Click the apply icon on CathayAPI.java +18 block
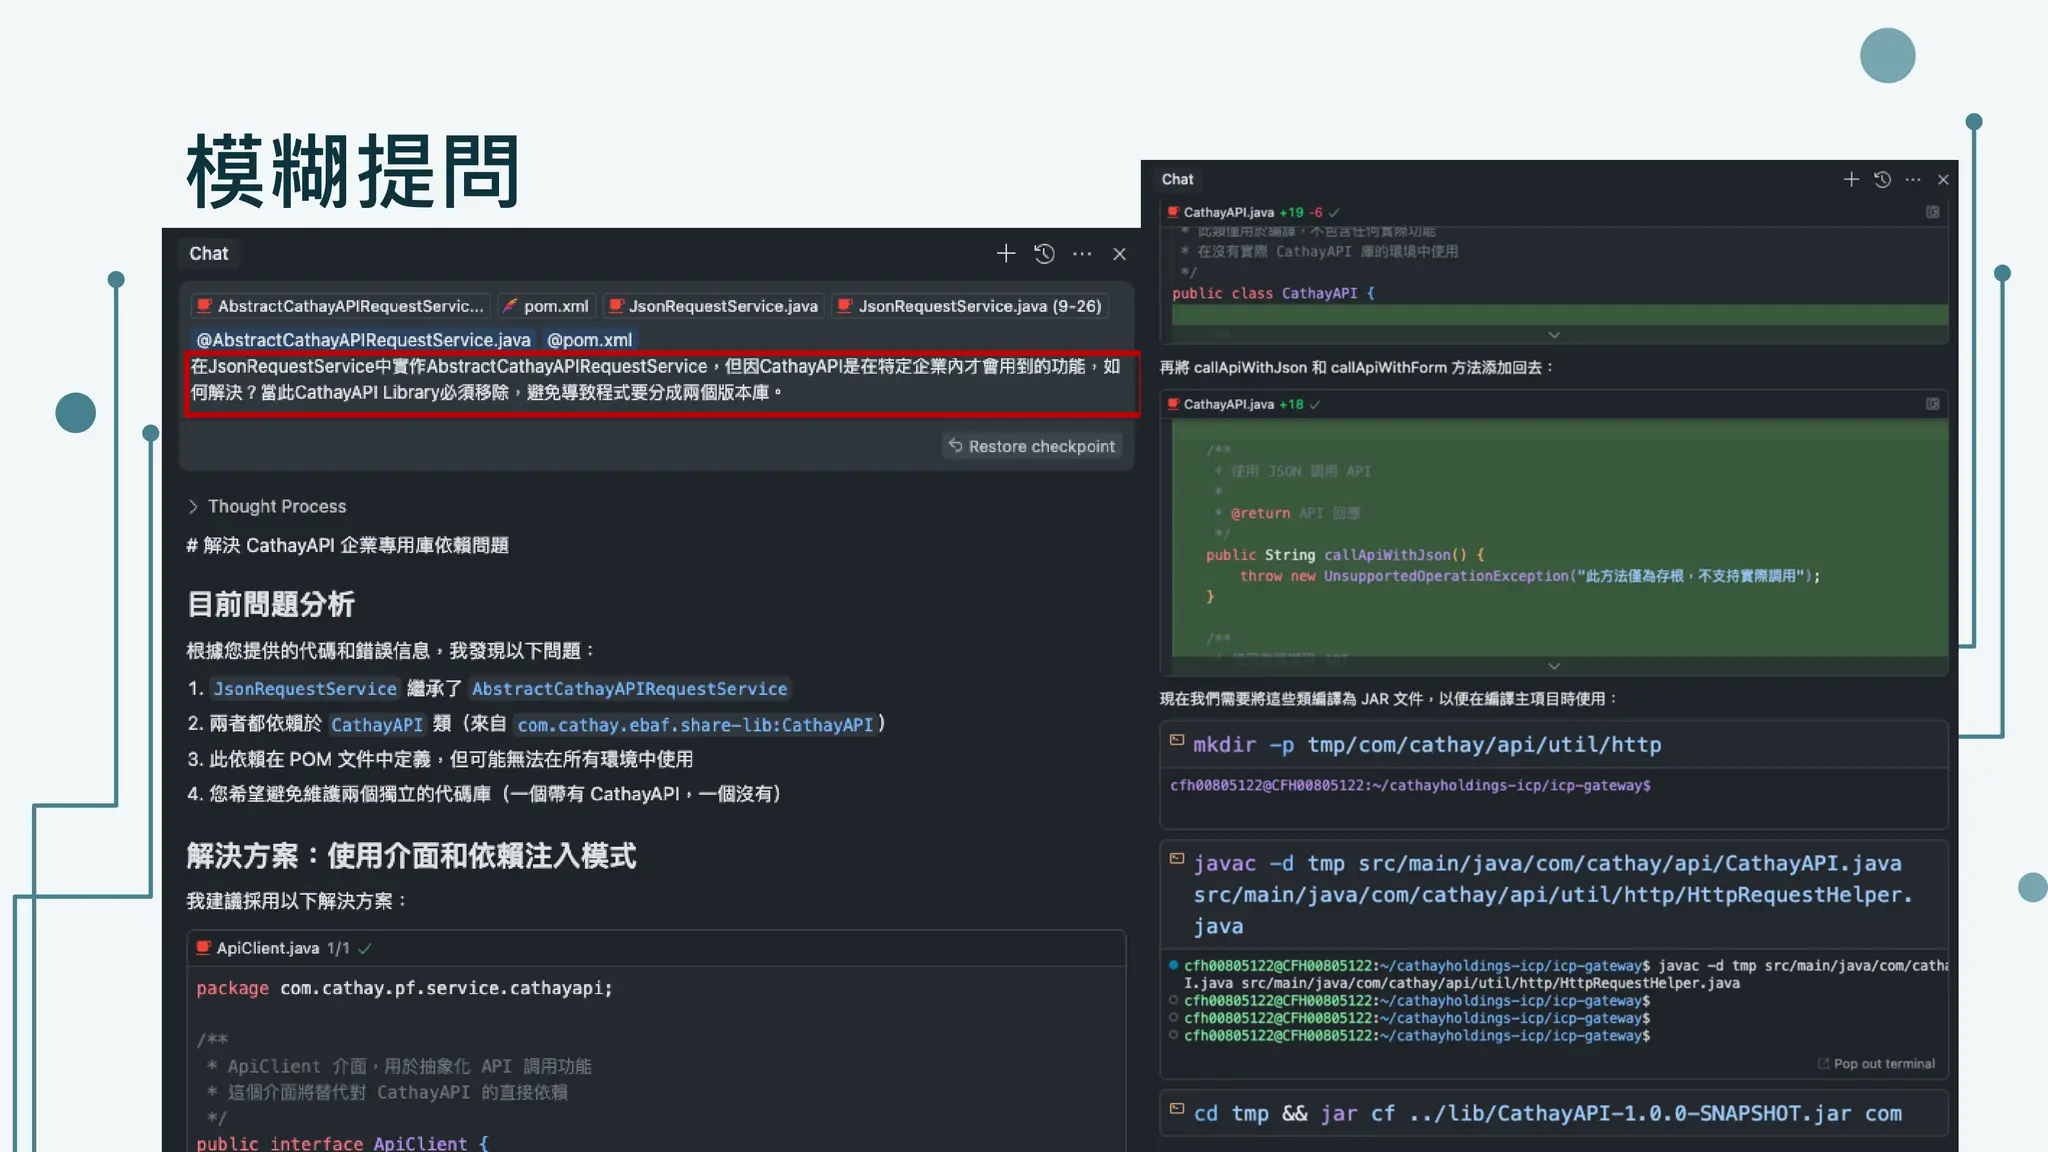Viewport: 2048px width, 1152px height. (1932, 404)
